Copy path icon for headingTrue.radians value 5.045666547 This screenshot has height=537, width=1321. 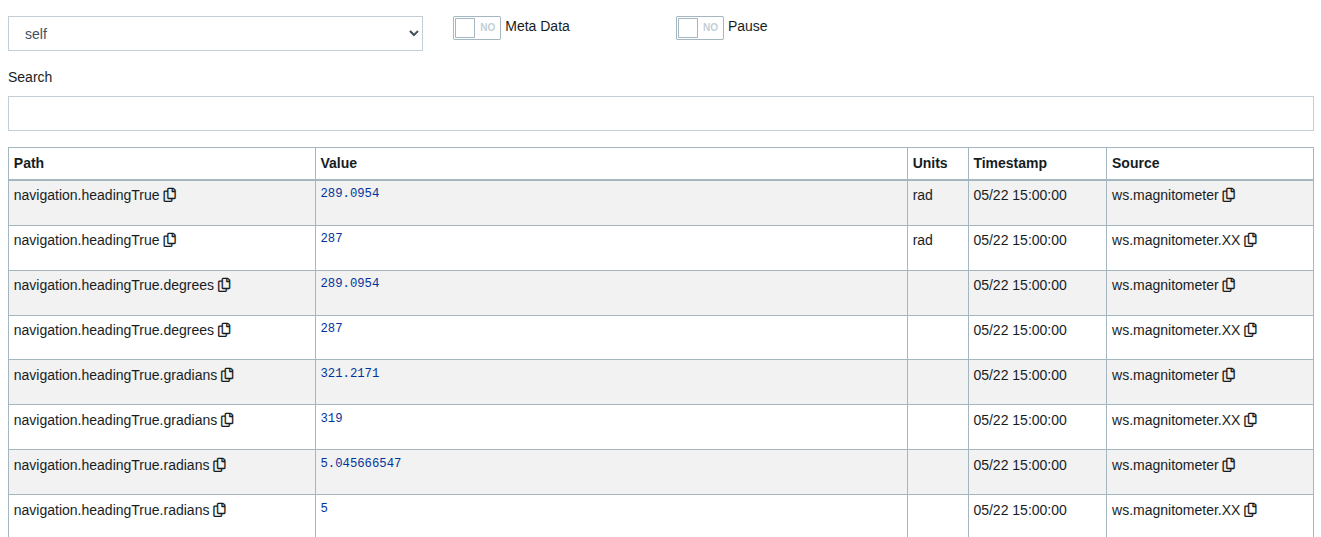pyautogui.click(x=220, y=465)
